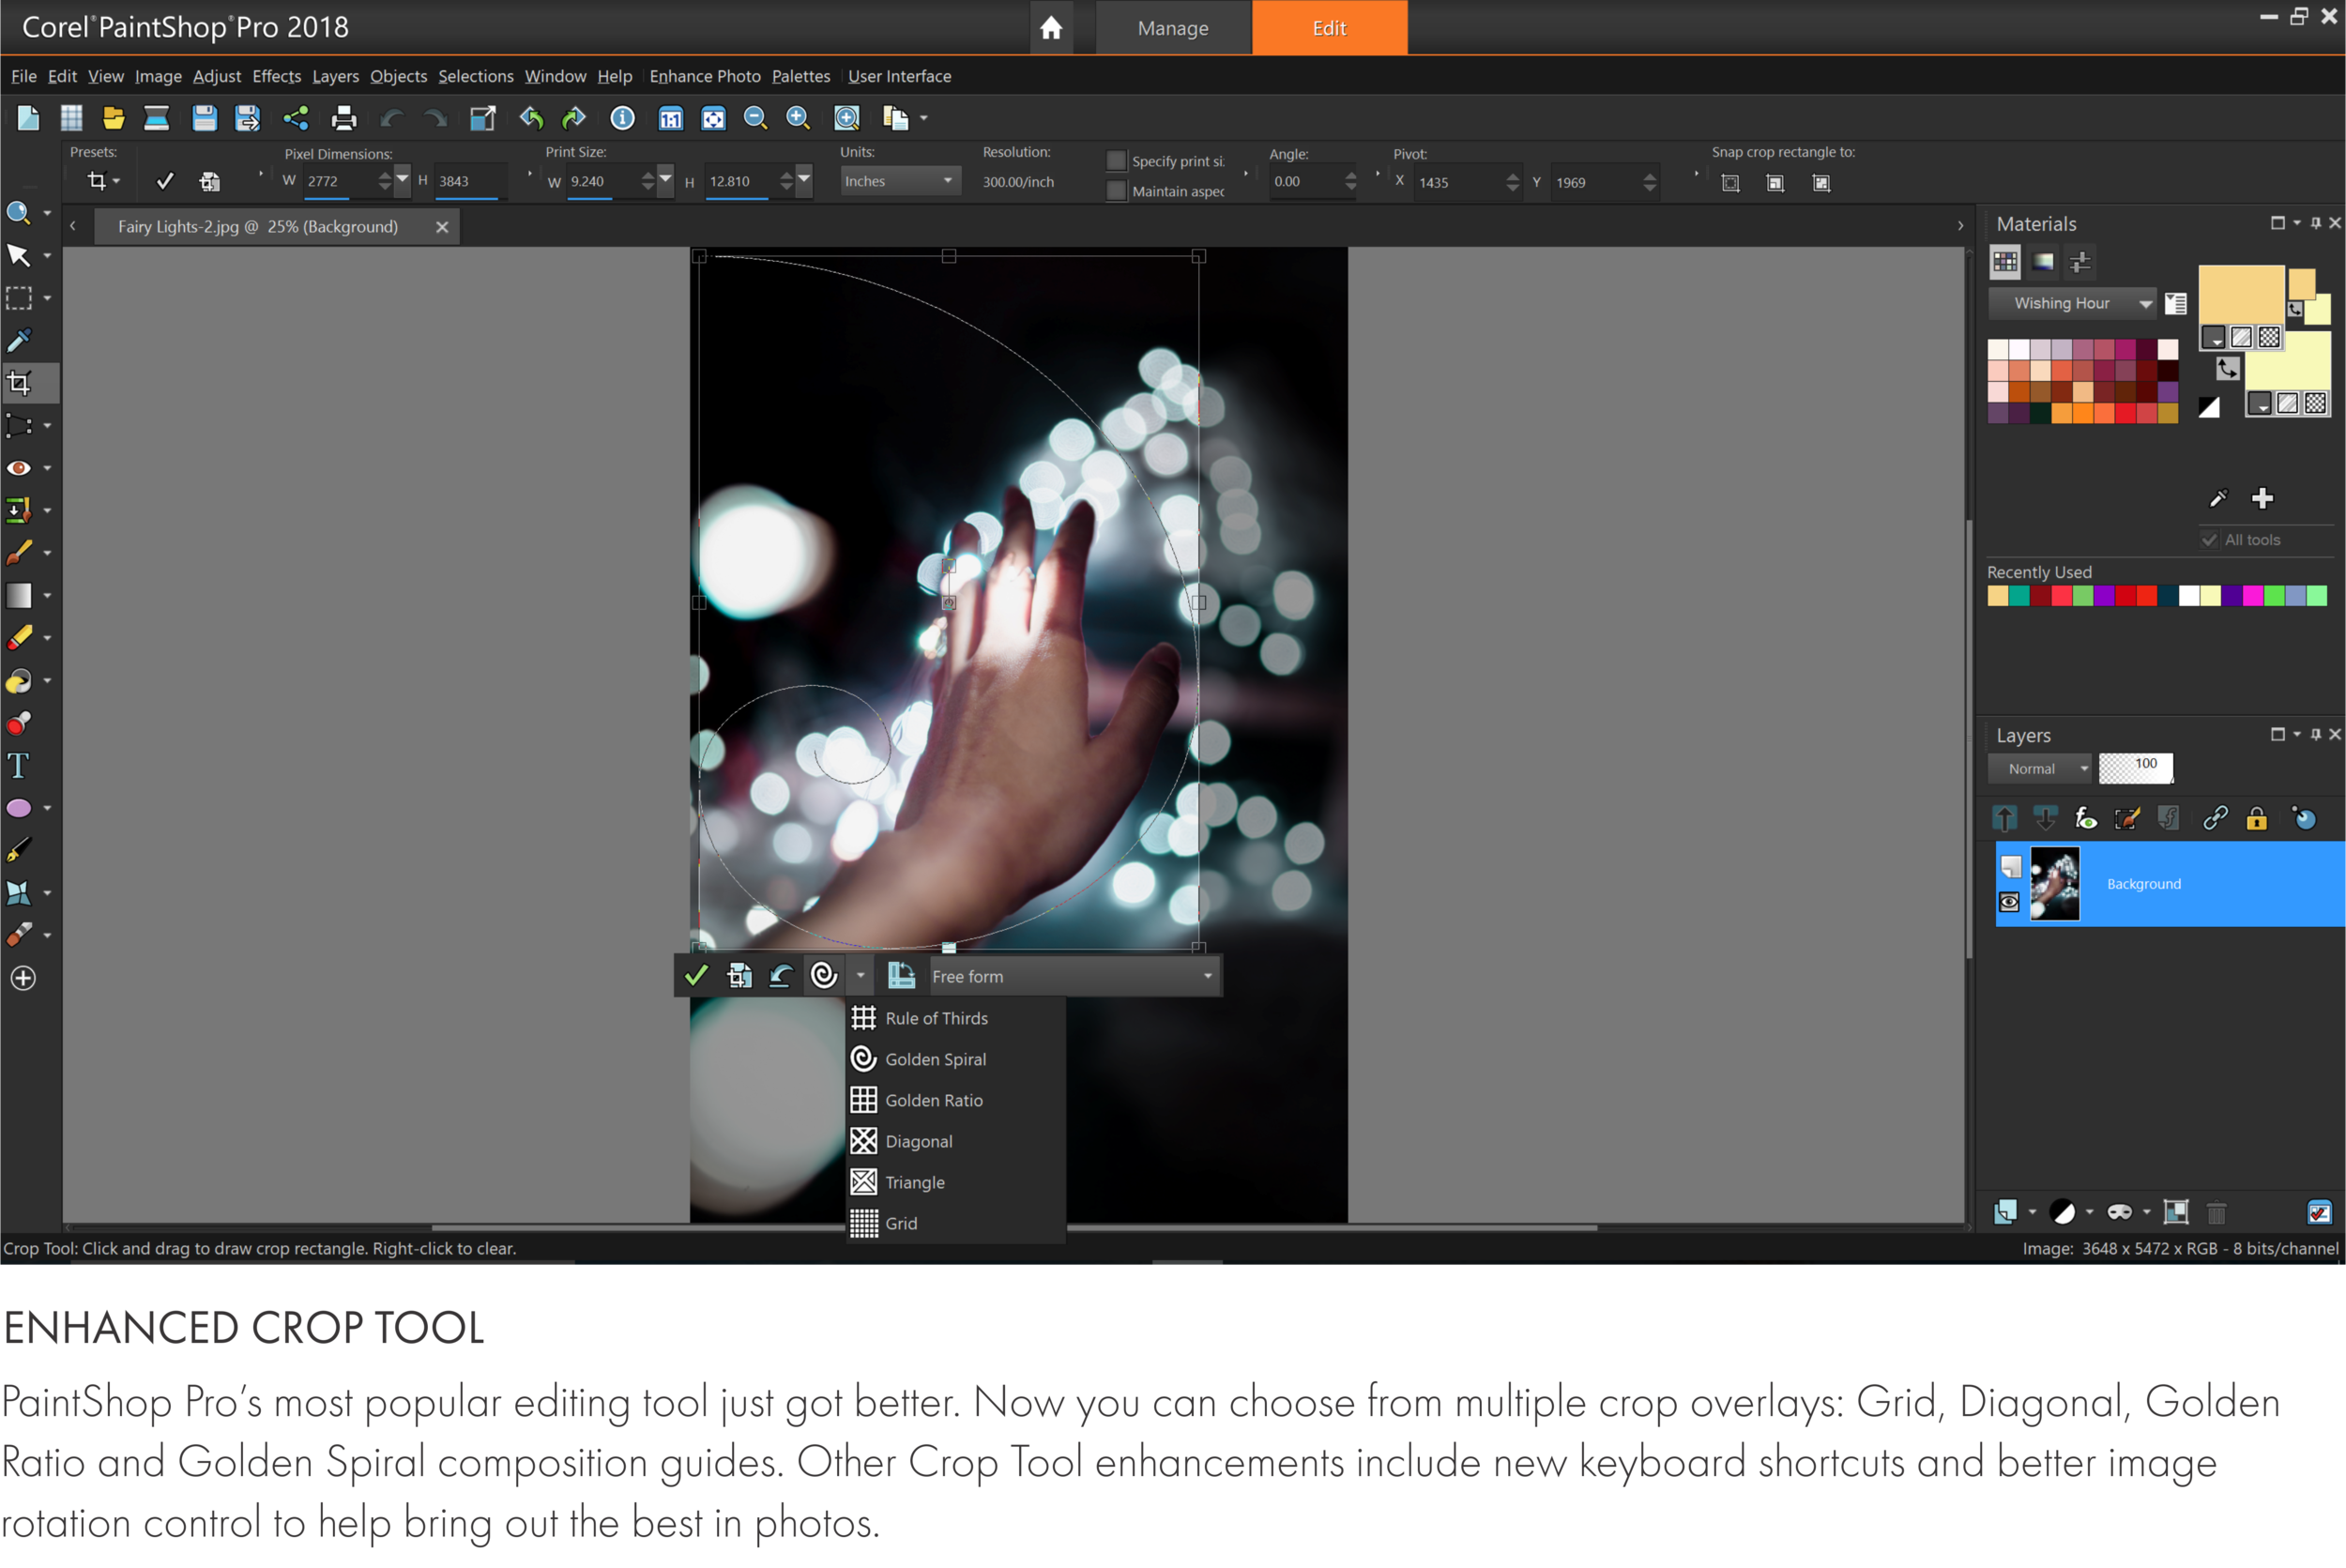
Task: Select the Crop tool
Action: [x=20, y=382]
